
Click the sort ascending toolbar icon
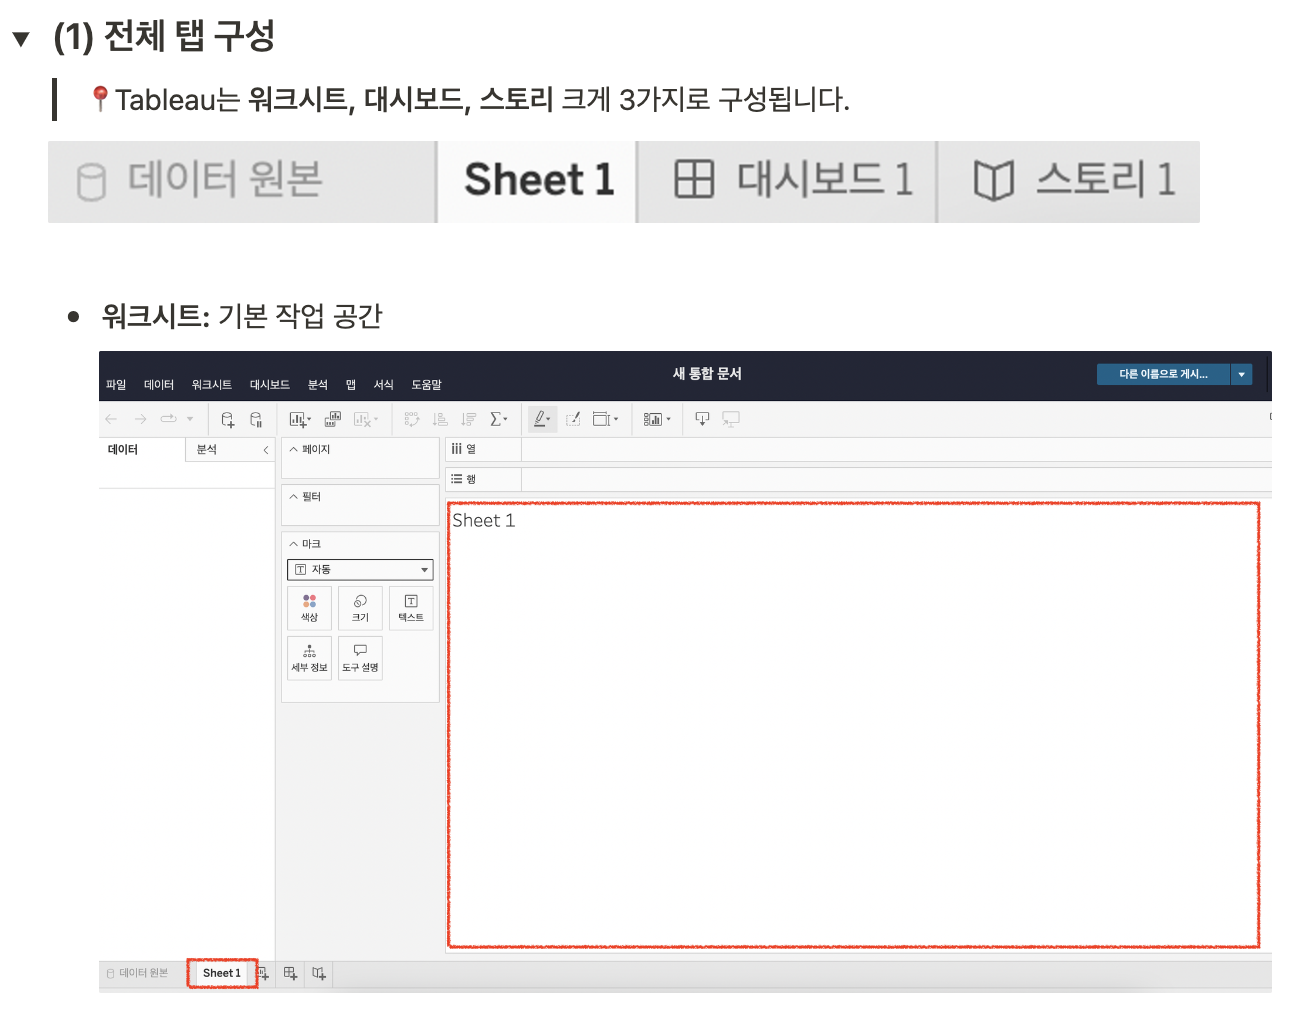pyautogui.click(x=440, y=419)
